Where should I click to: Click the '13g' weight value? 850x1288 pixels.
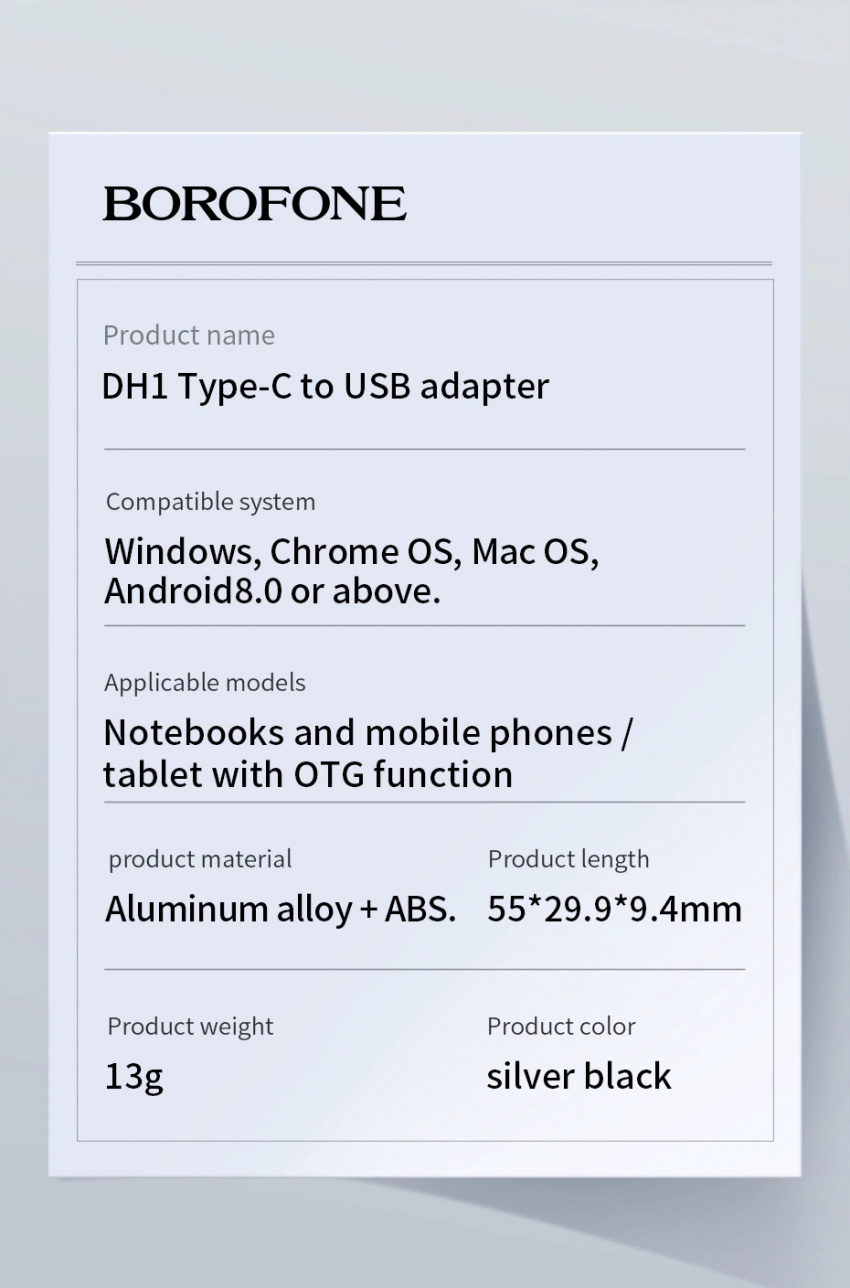pyautogui.click(x=134, y=1077)
